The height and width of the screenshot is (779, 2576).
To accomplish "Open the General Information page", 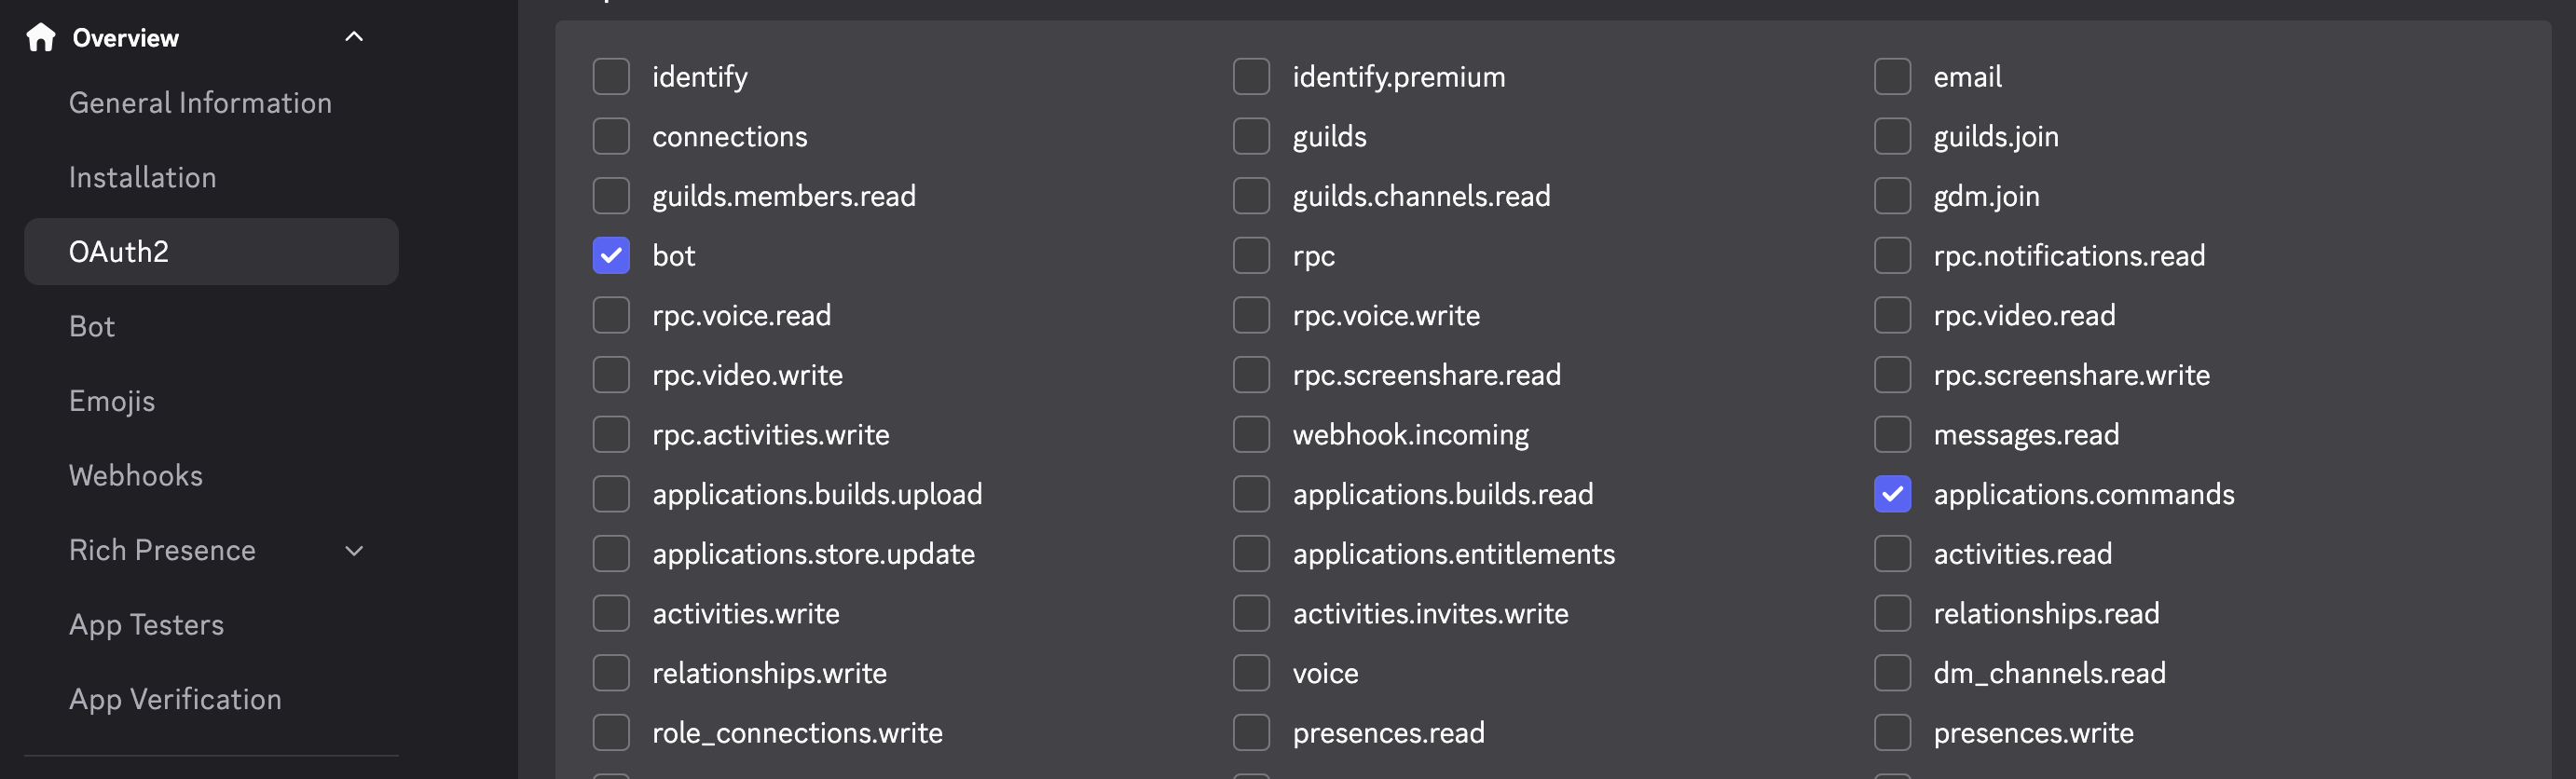I will 200,102.
